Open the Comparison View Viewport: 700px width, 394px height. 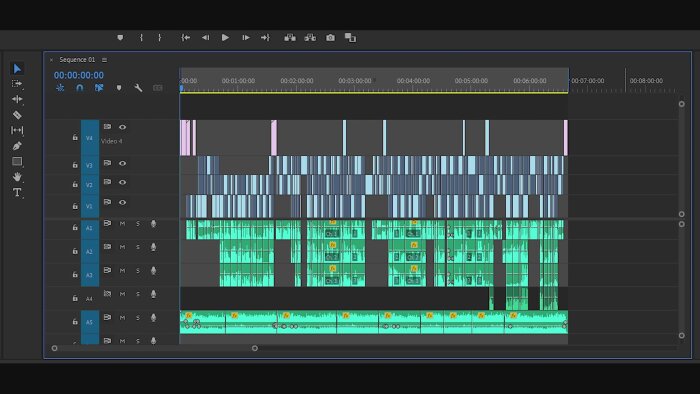(x=350, y=38)
